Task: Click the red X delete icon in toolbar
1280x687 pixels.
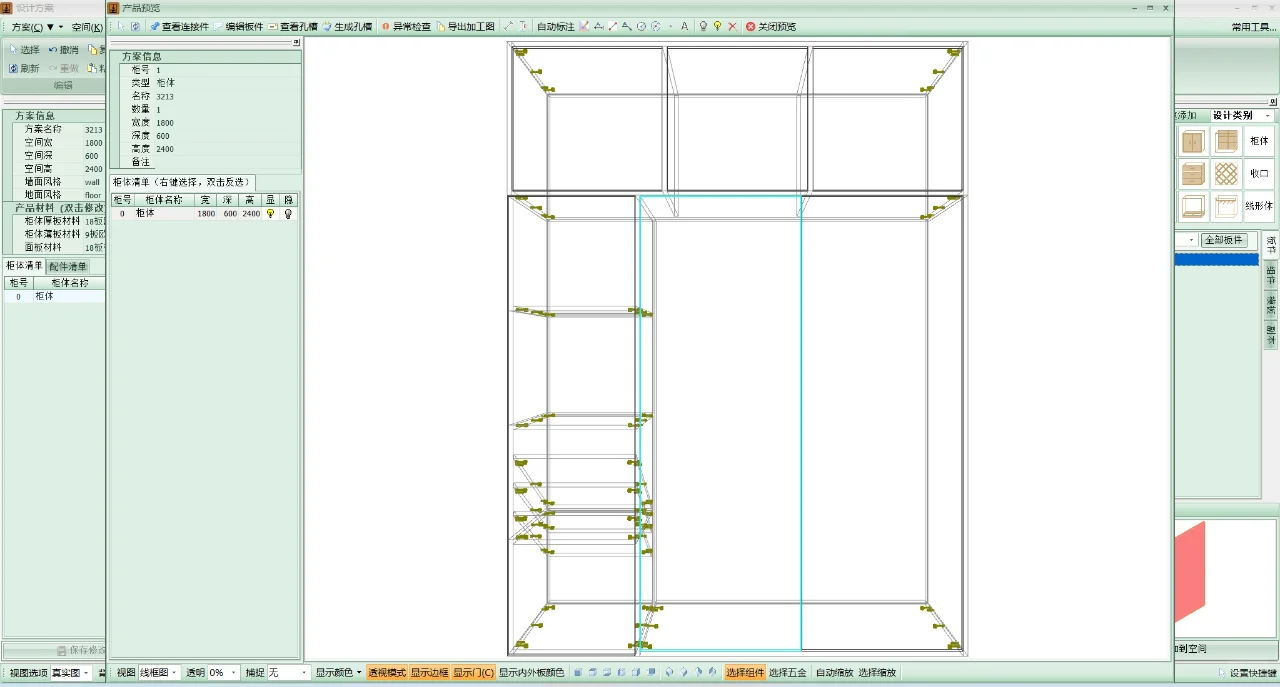Action: 732,27
